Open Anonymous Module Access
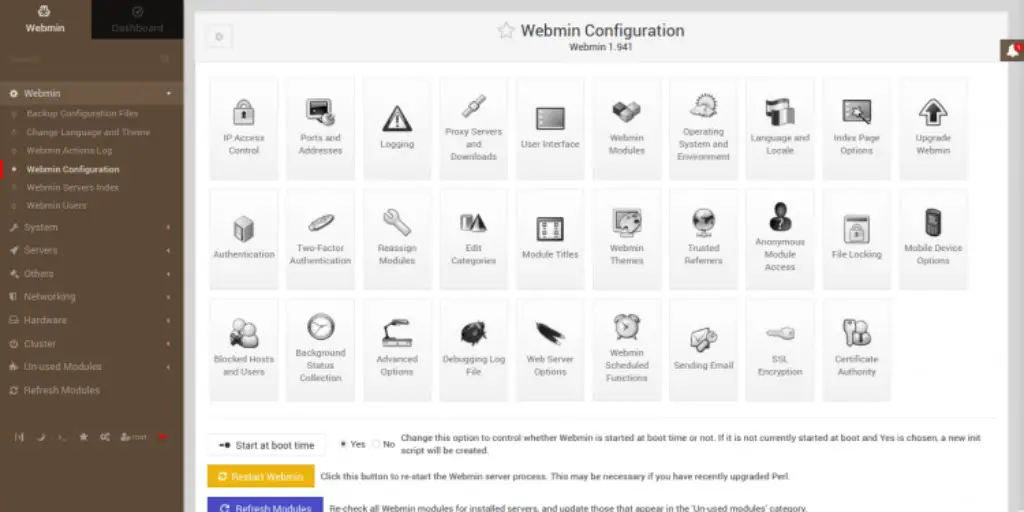 pos(780,239)
